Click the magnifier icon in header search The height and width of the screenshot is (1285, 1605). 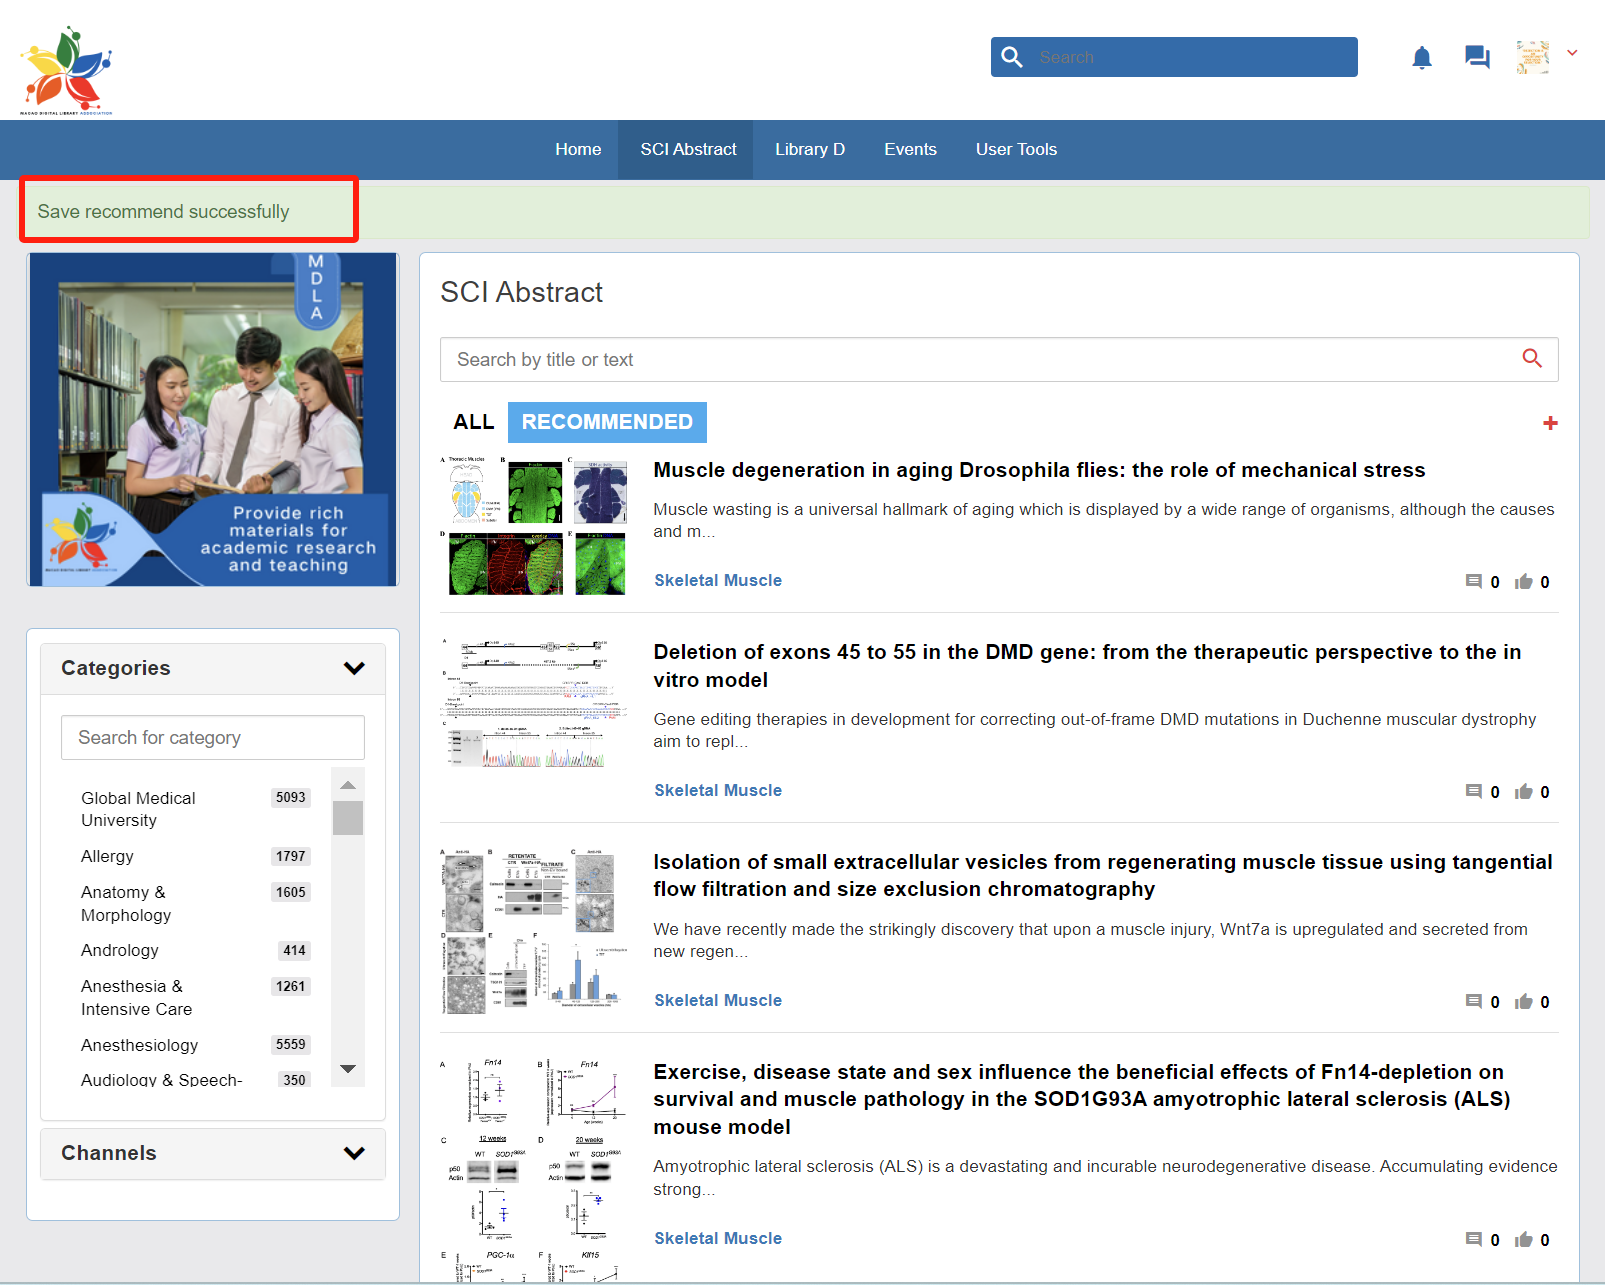click(x=1012, y=57)
